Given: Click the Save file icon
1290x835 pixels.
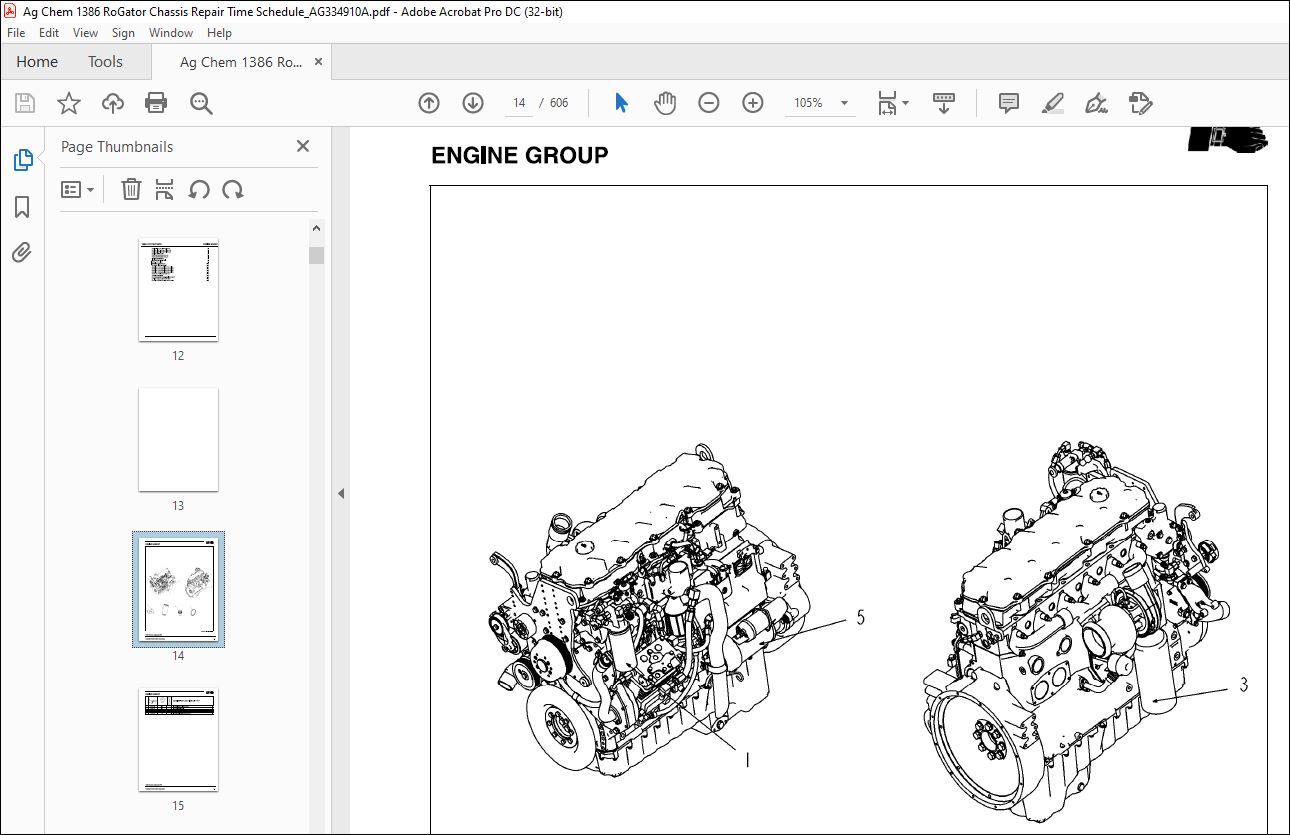Looking at the screenshot, I should pos(25,103).
